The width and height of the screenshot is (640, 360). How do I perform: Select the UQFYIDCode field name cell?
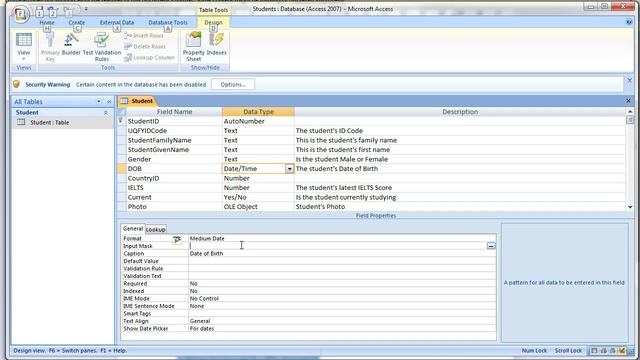[x=174, y=131]
